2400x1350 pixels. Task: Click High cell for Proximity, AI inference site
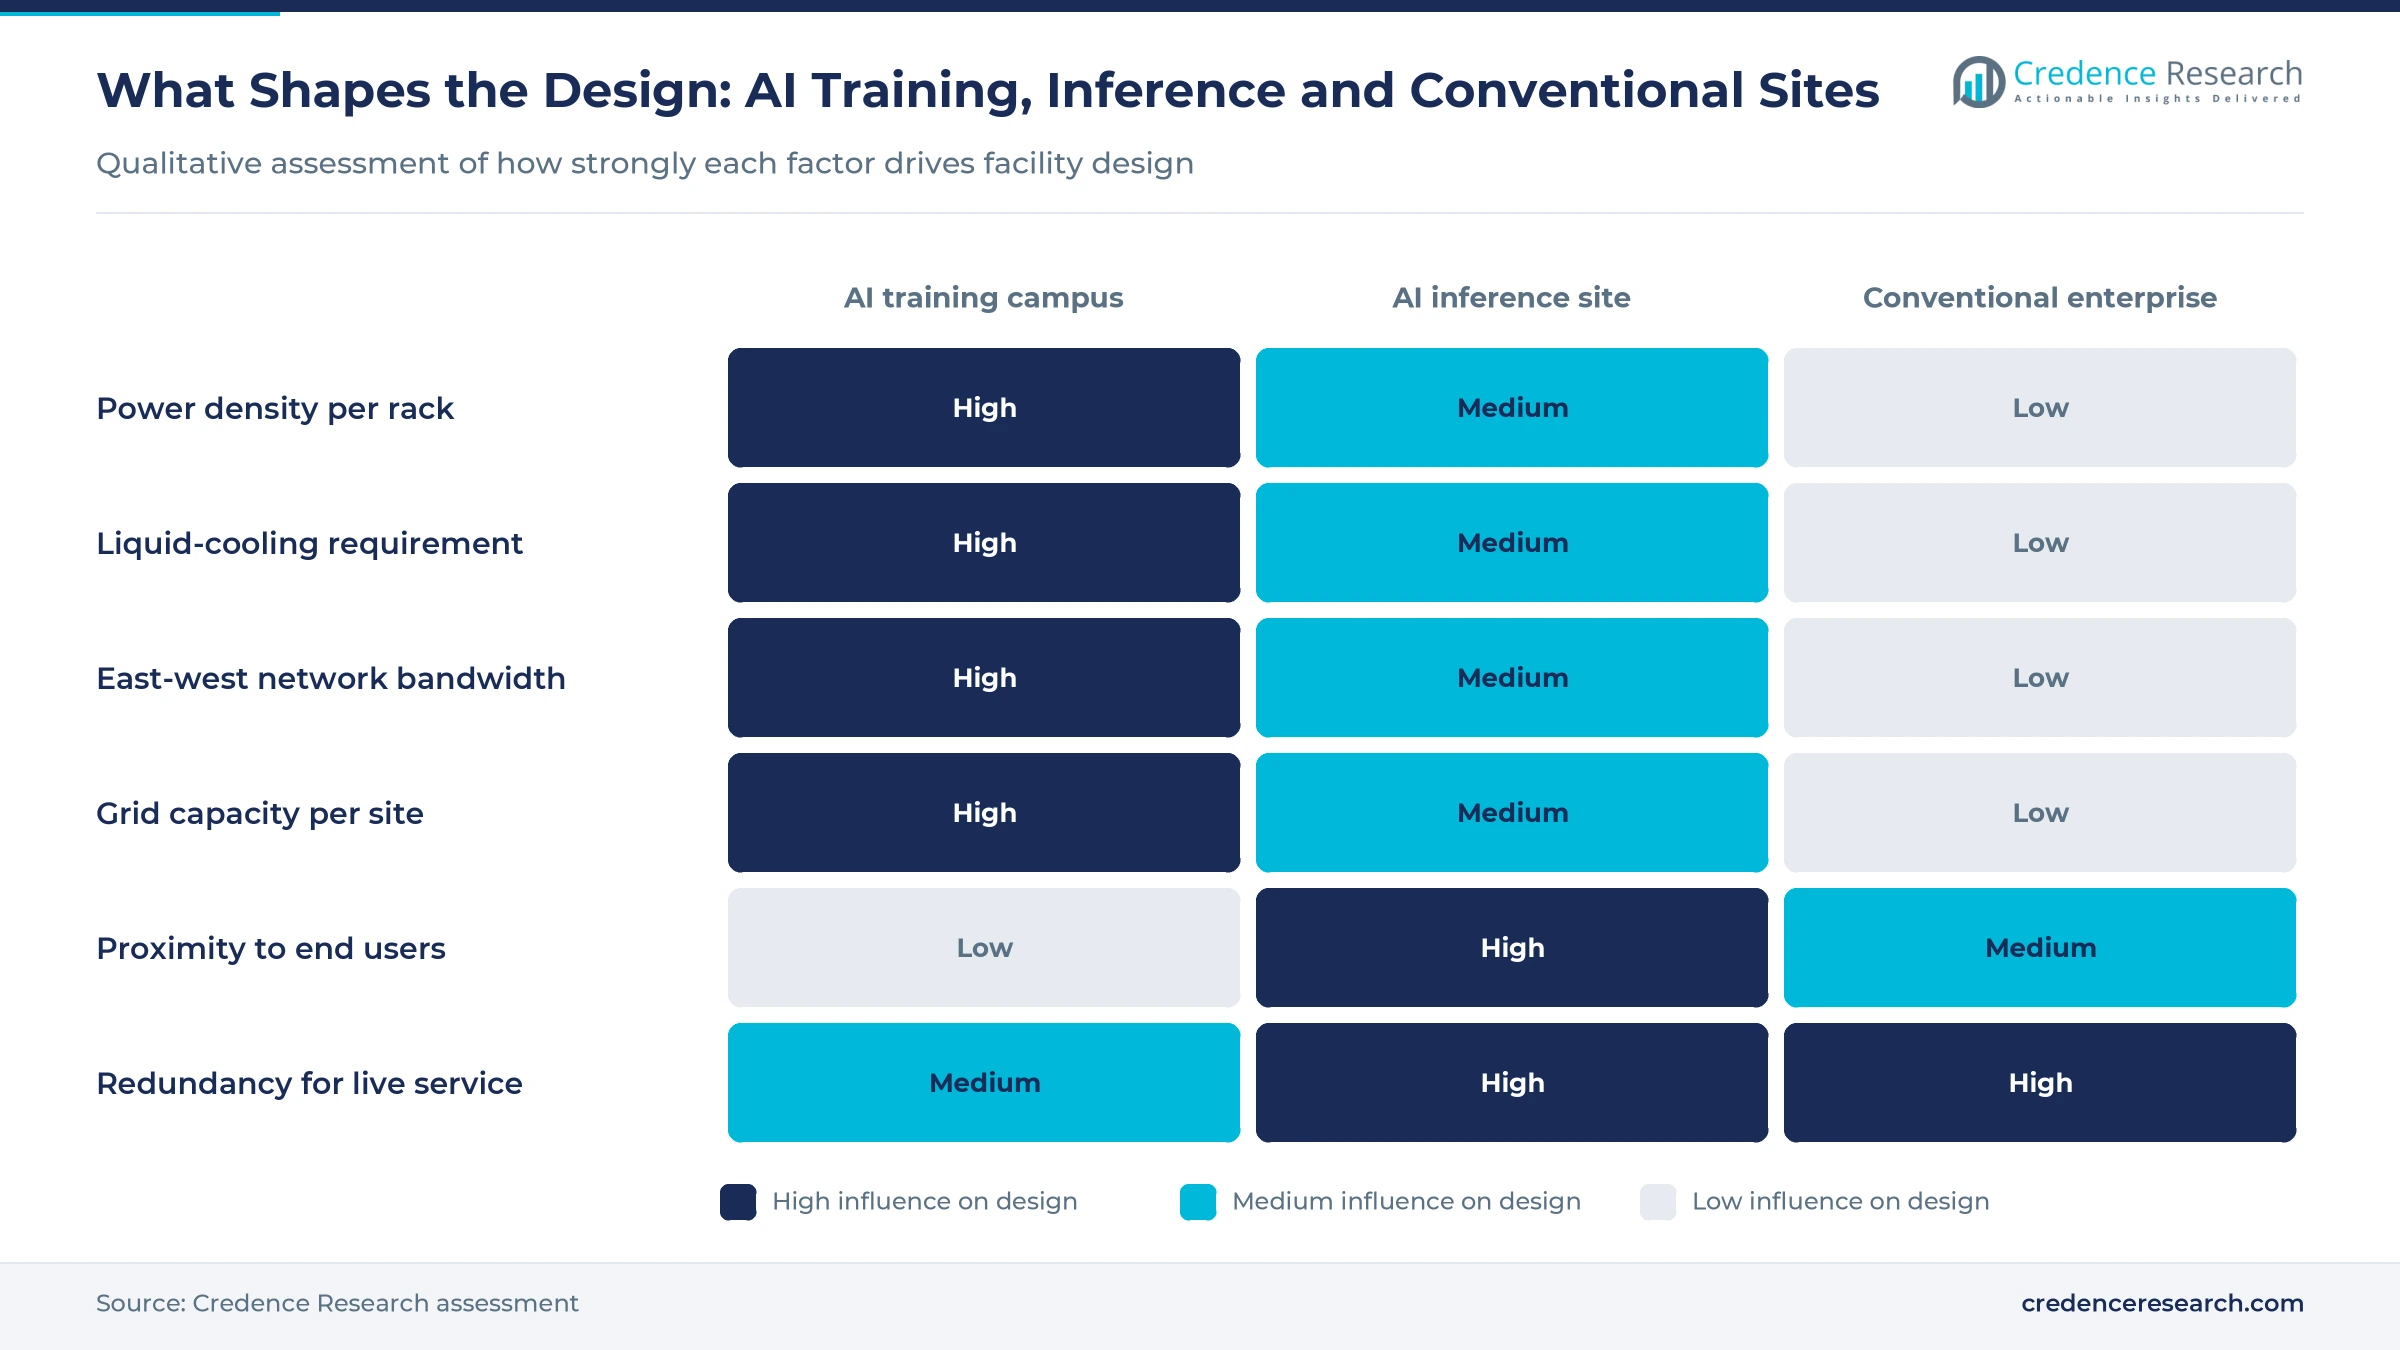click(1512, 948)
